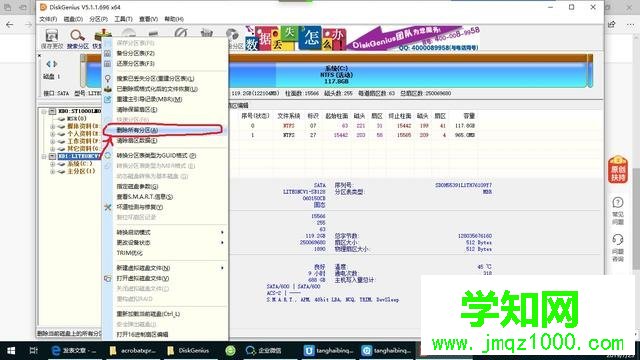Close the disk panel with the small x
This screenshot has height=360, width=640.
point(40,56)
